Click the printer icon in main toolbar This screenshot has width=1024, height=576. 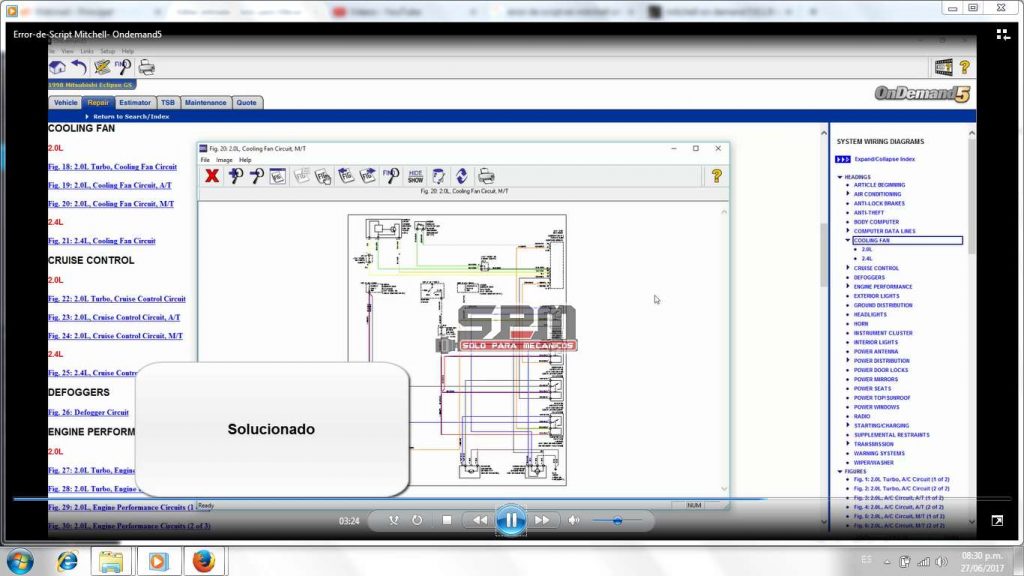pyautogui.click(x=146, y=67)
